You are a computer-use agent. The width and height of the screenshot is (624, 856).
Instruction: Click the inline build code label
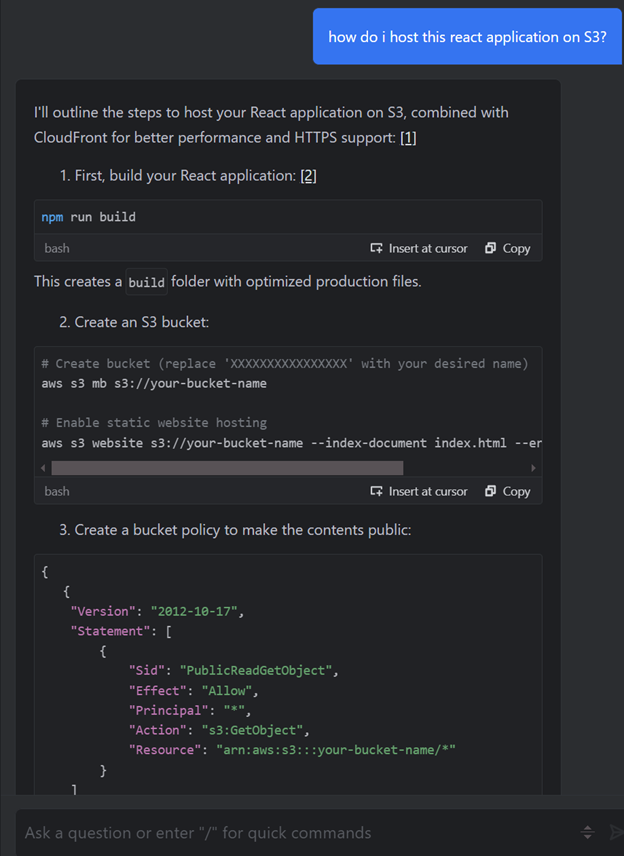point(146,282)
